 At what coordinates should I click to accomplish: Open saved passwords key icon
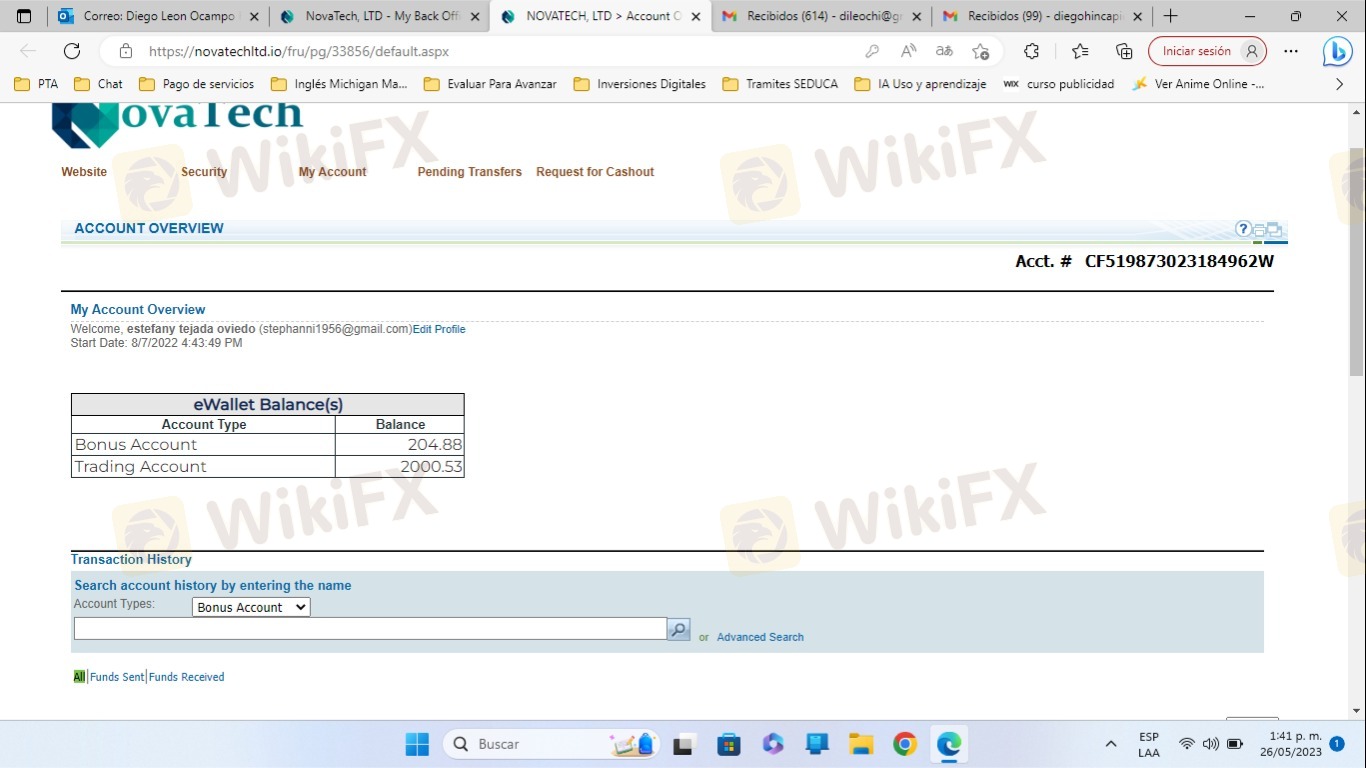(x=872, y=51)
